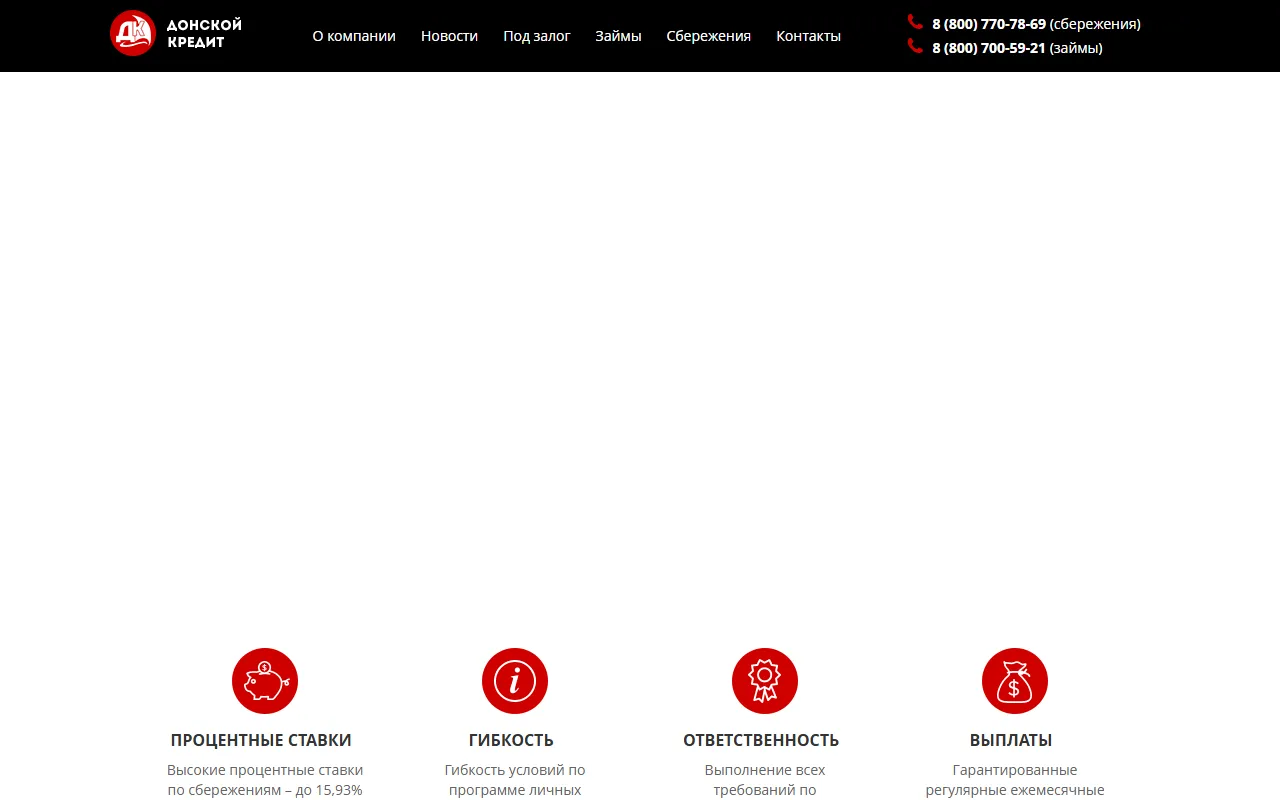
Task: Click the ВЫПЛАТЫ heading
Action: 1011,741
